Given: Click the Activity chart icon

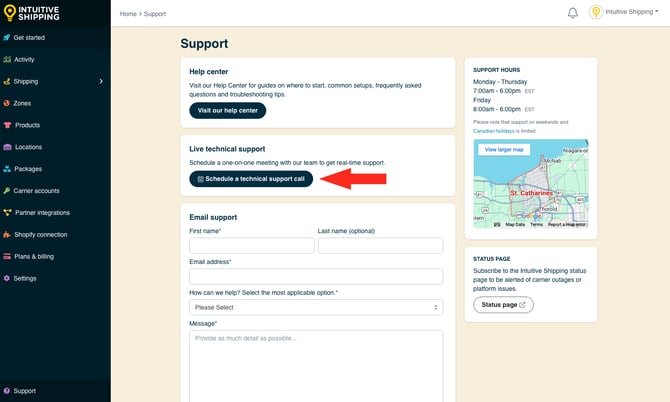Looking at the screenshot, I should pyautogui.click(x=7, y=59).
